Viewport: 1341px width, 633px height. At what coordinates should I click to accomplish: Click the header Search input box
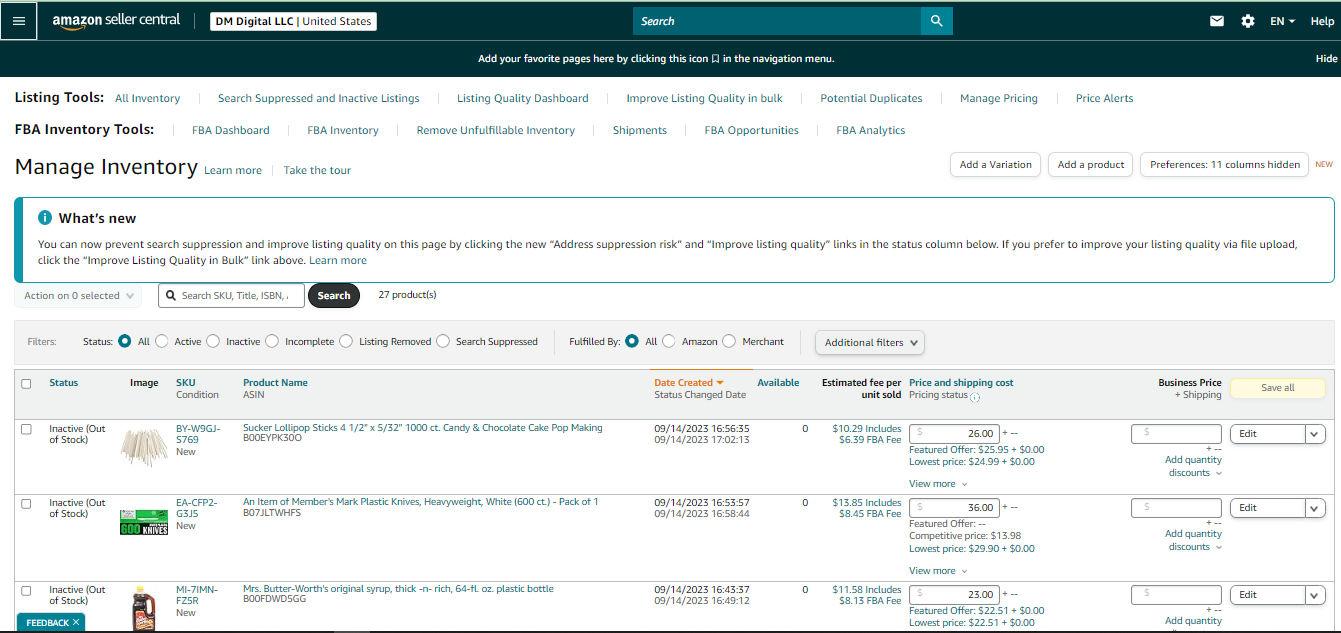coord(777,21)
